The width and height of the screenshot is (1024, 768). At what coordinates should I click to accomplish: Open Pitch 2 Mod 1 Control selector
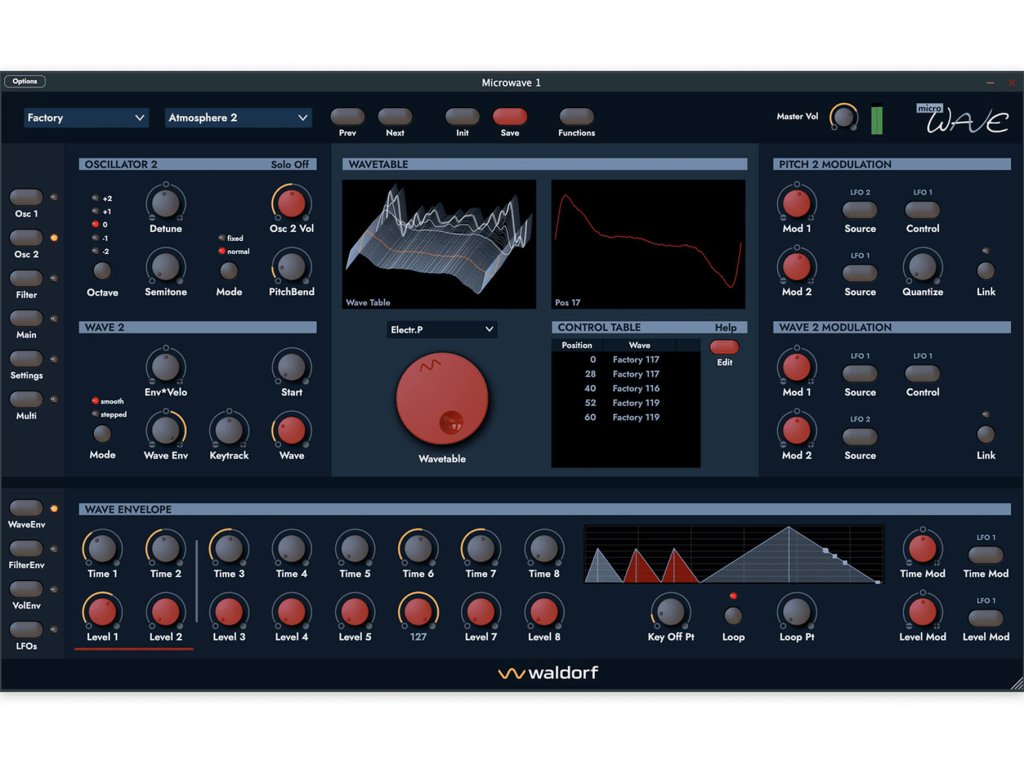coord(922,210)
